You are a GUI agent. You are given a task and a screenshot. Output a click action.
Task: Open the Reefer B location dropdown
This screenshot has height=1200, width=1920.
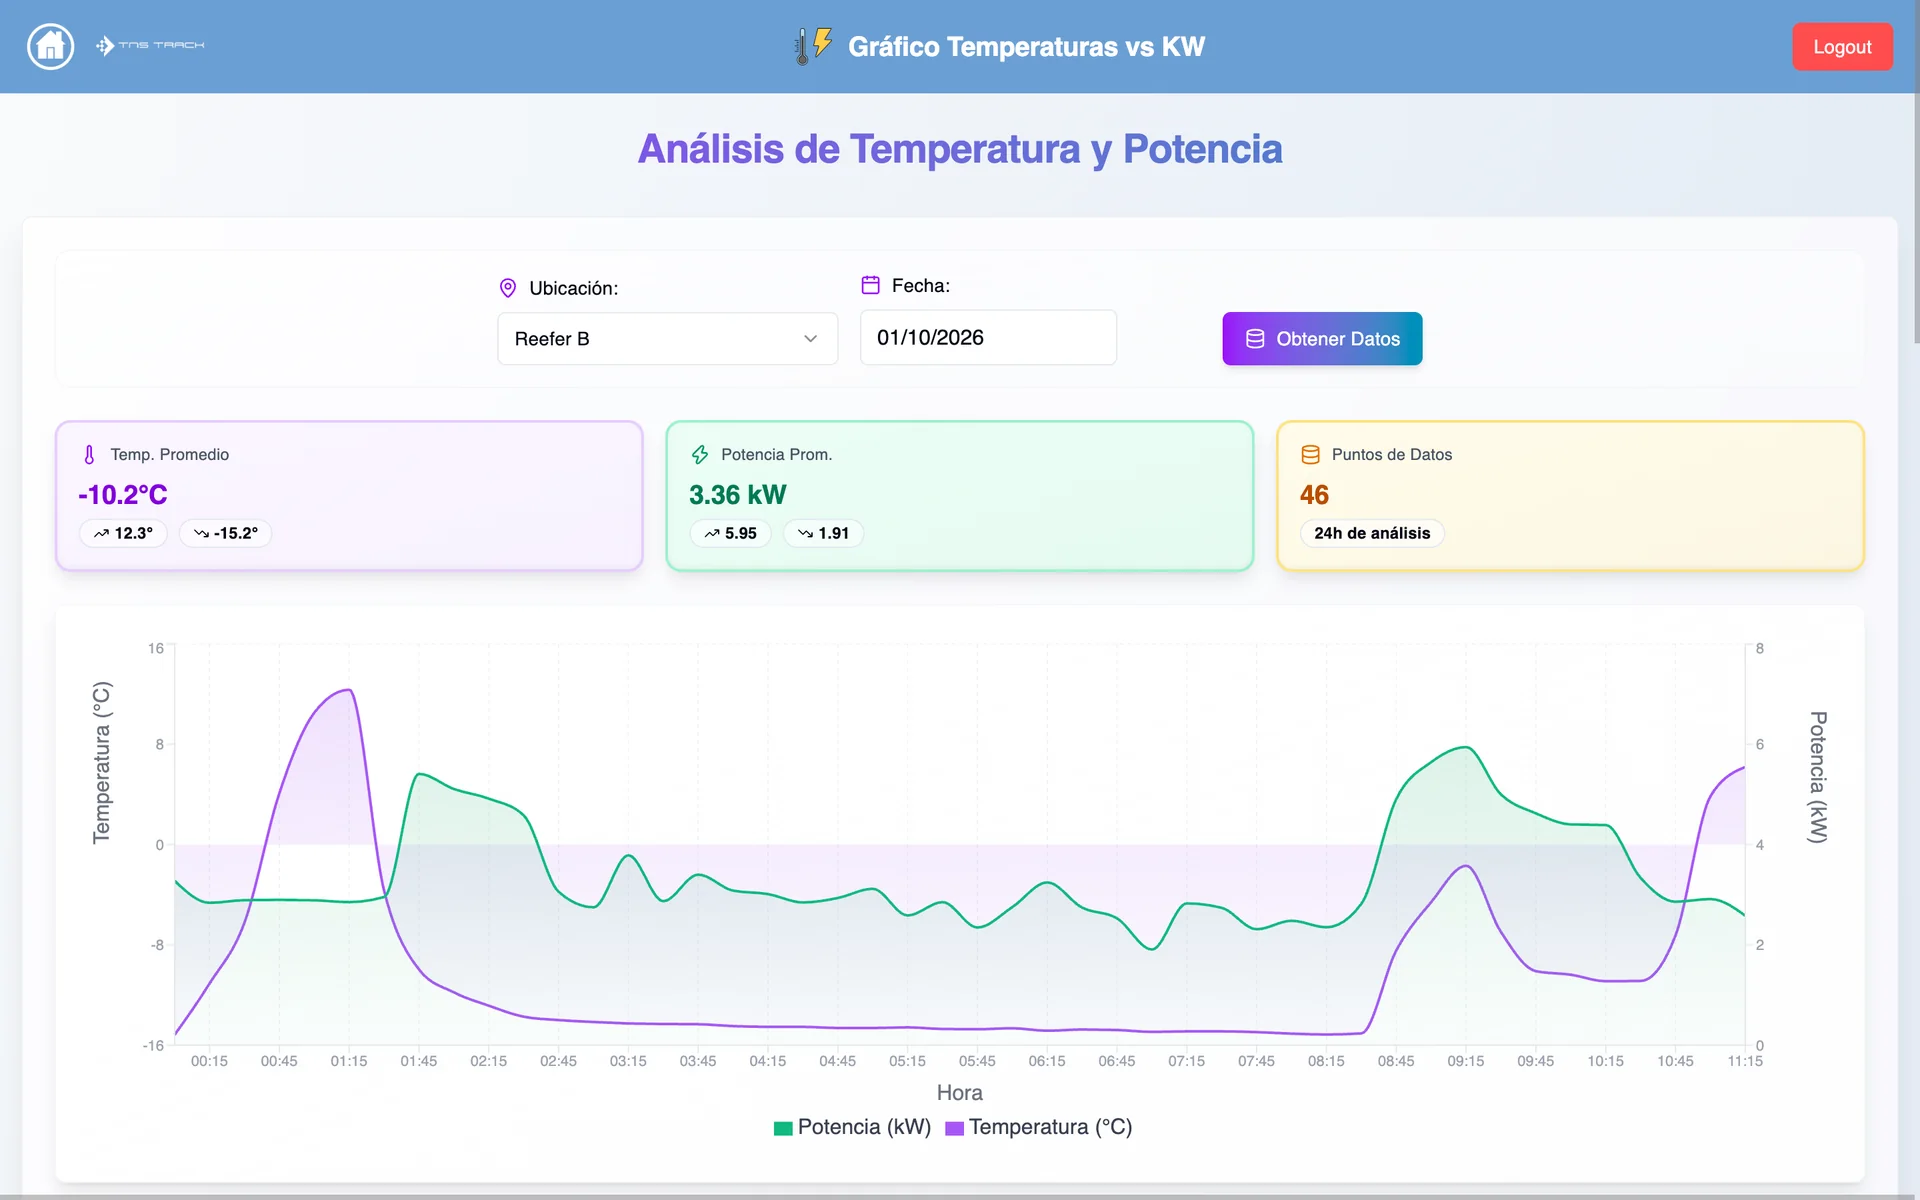coord(667,339)
